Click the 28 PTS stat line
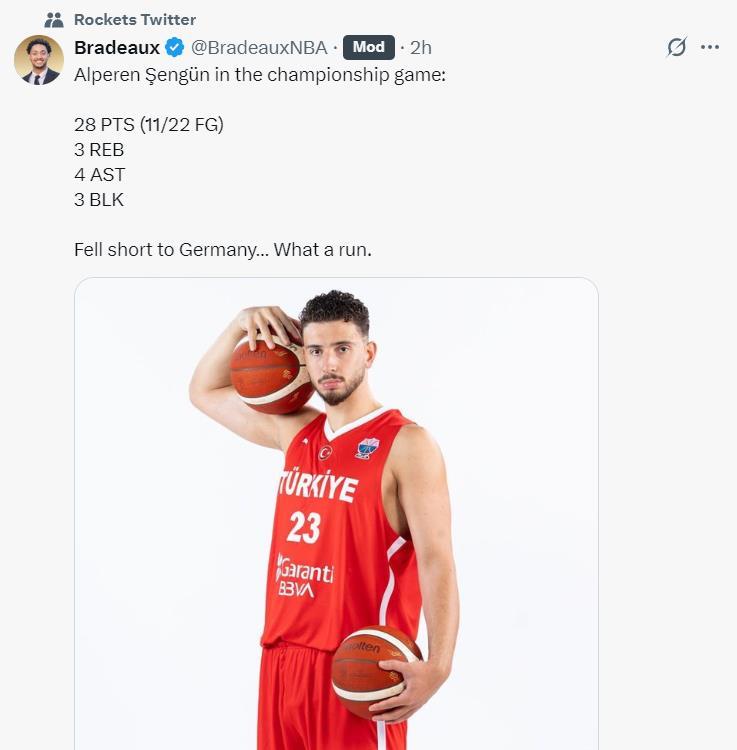 coord(149,125)
